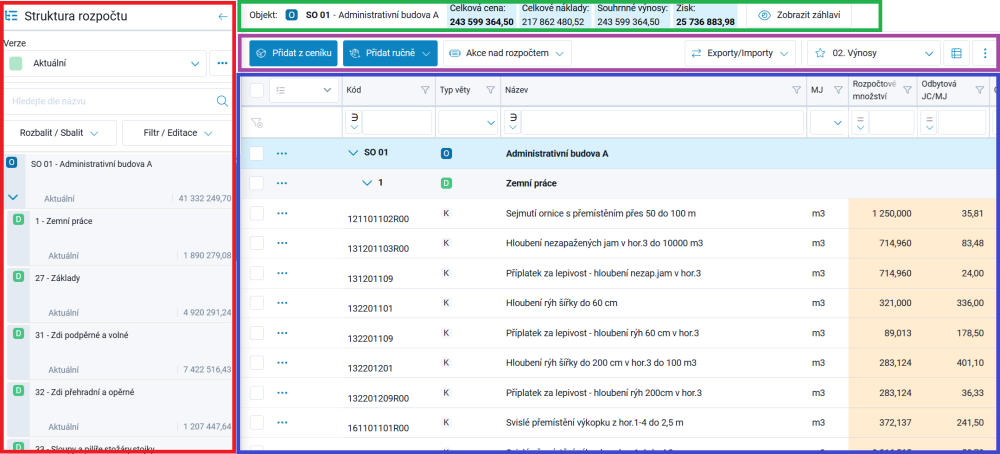
Task: Open row menu for item 161101101R00
Action: click(x=283, y=422)
